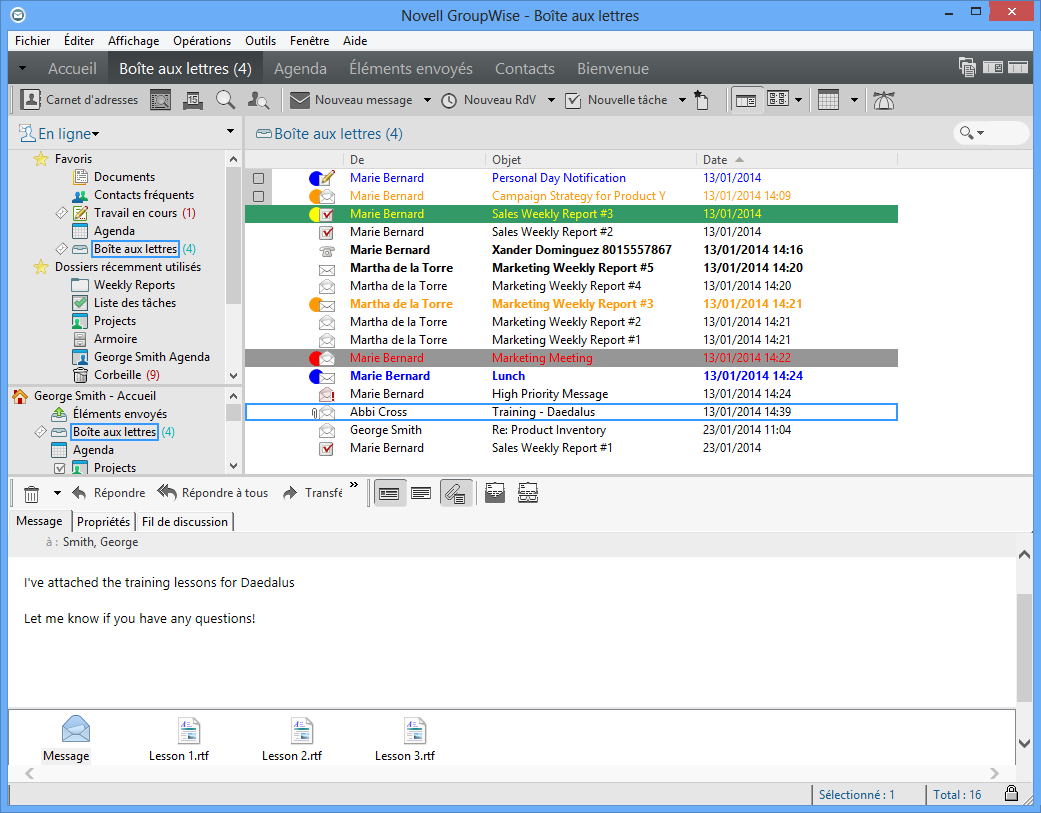
Task: Select the Corbeille folder in the tree
Action: 117,375
